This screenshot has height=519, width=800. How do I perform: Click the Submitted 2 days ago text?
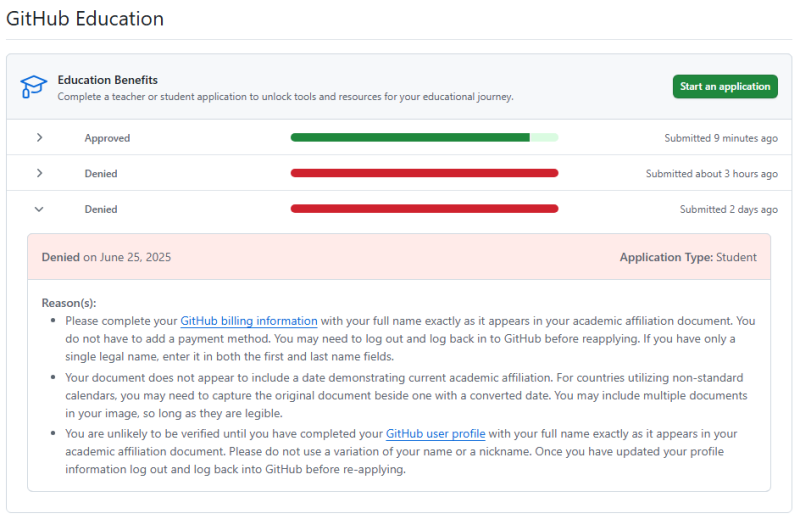click(729, 209)
